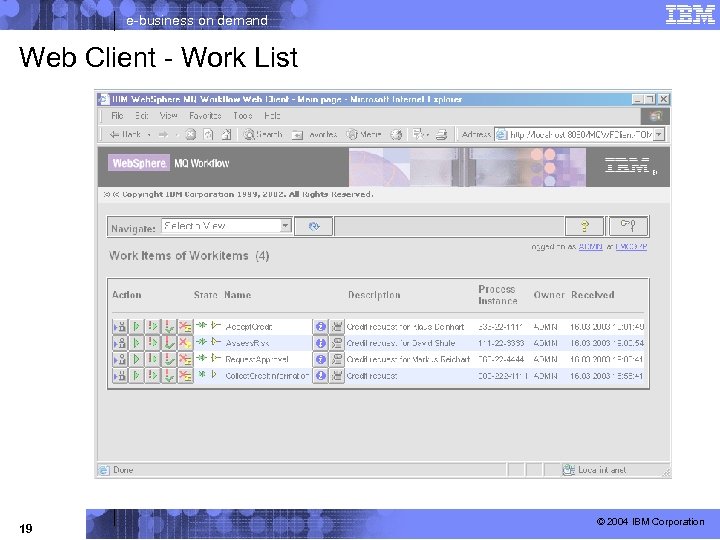Click the monitor icon beside CollectCreditInformation description

(x=337, y=376)
